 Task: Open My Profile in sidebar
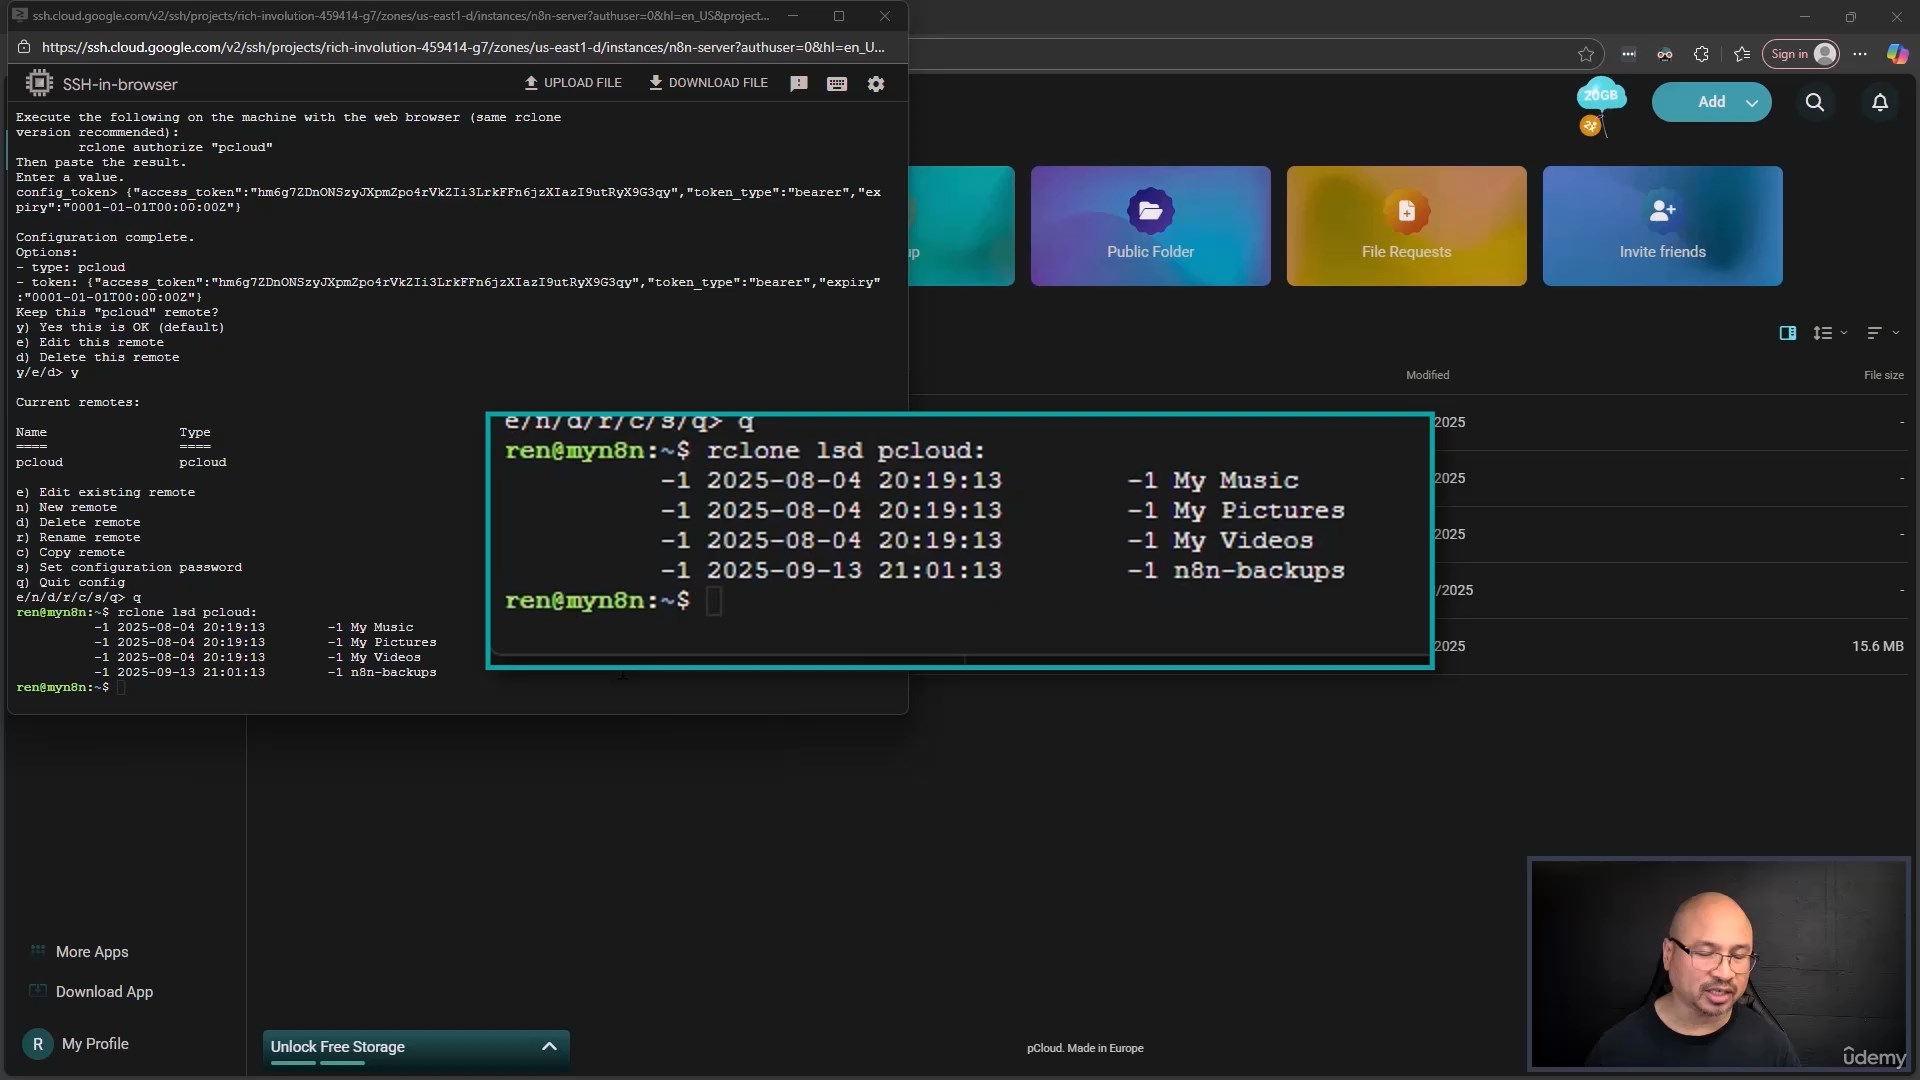click(x=94, y=1044)
